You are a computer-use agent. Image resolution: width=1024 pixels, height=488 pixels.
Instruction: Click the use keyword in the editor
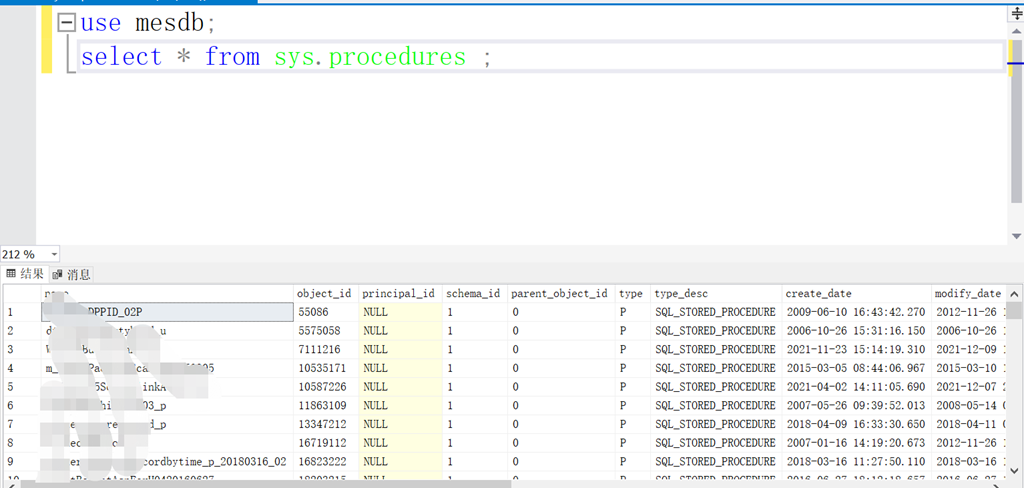pos(101,24)
